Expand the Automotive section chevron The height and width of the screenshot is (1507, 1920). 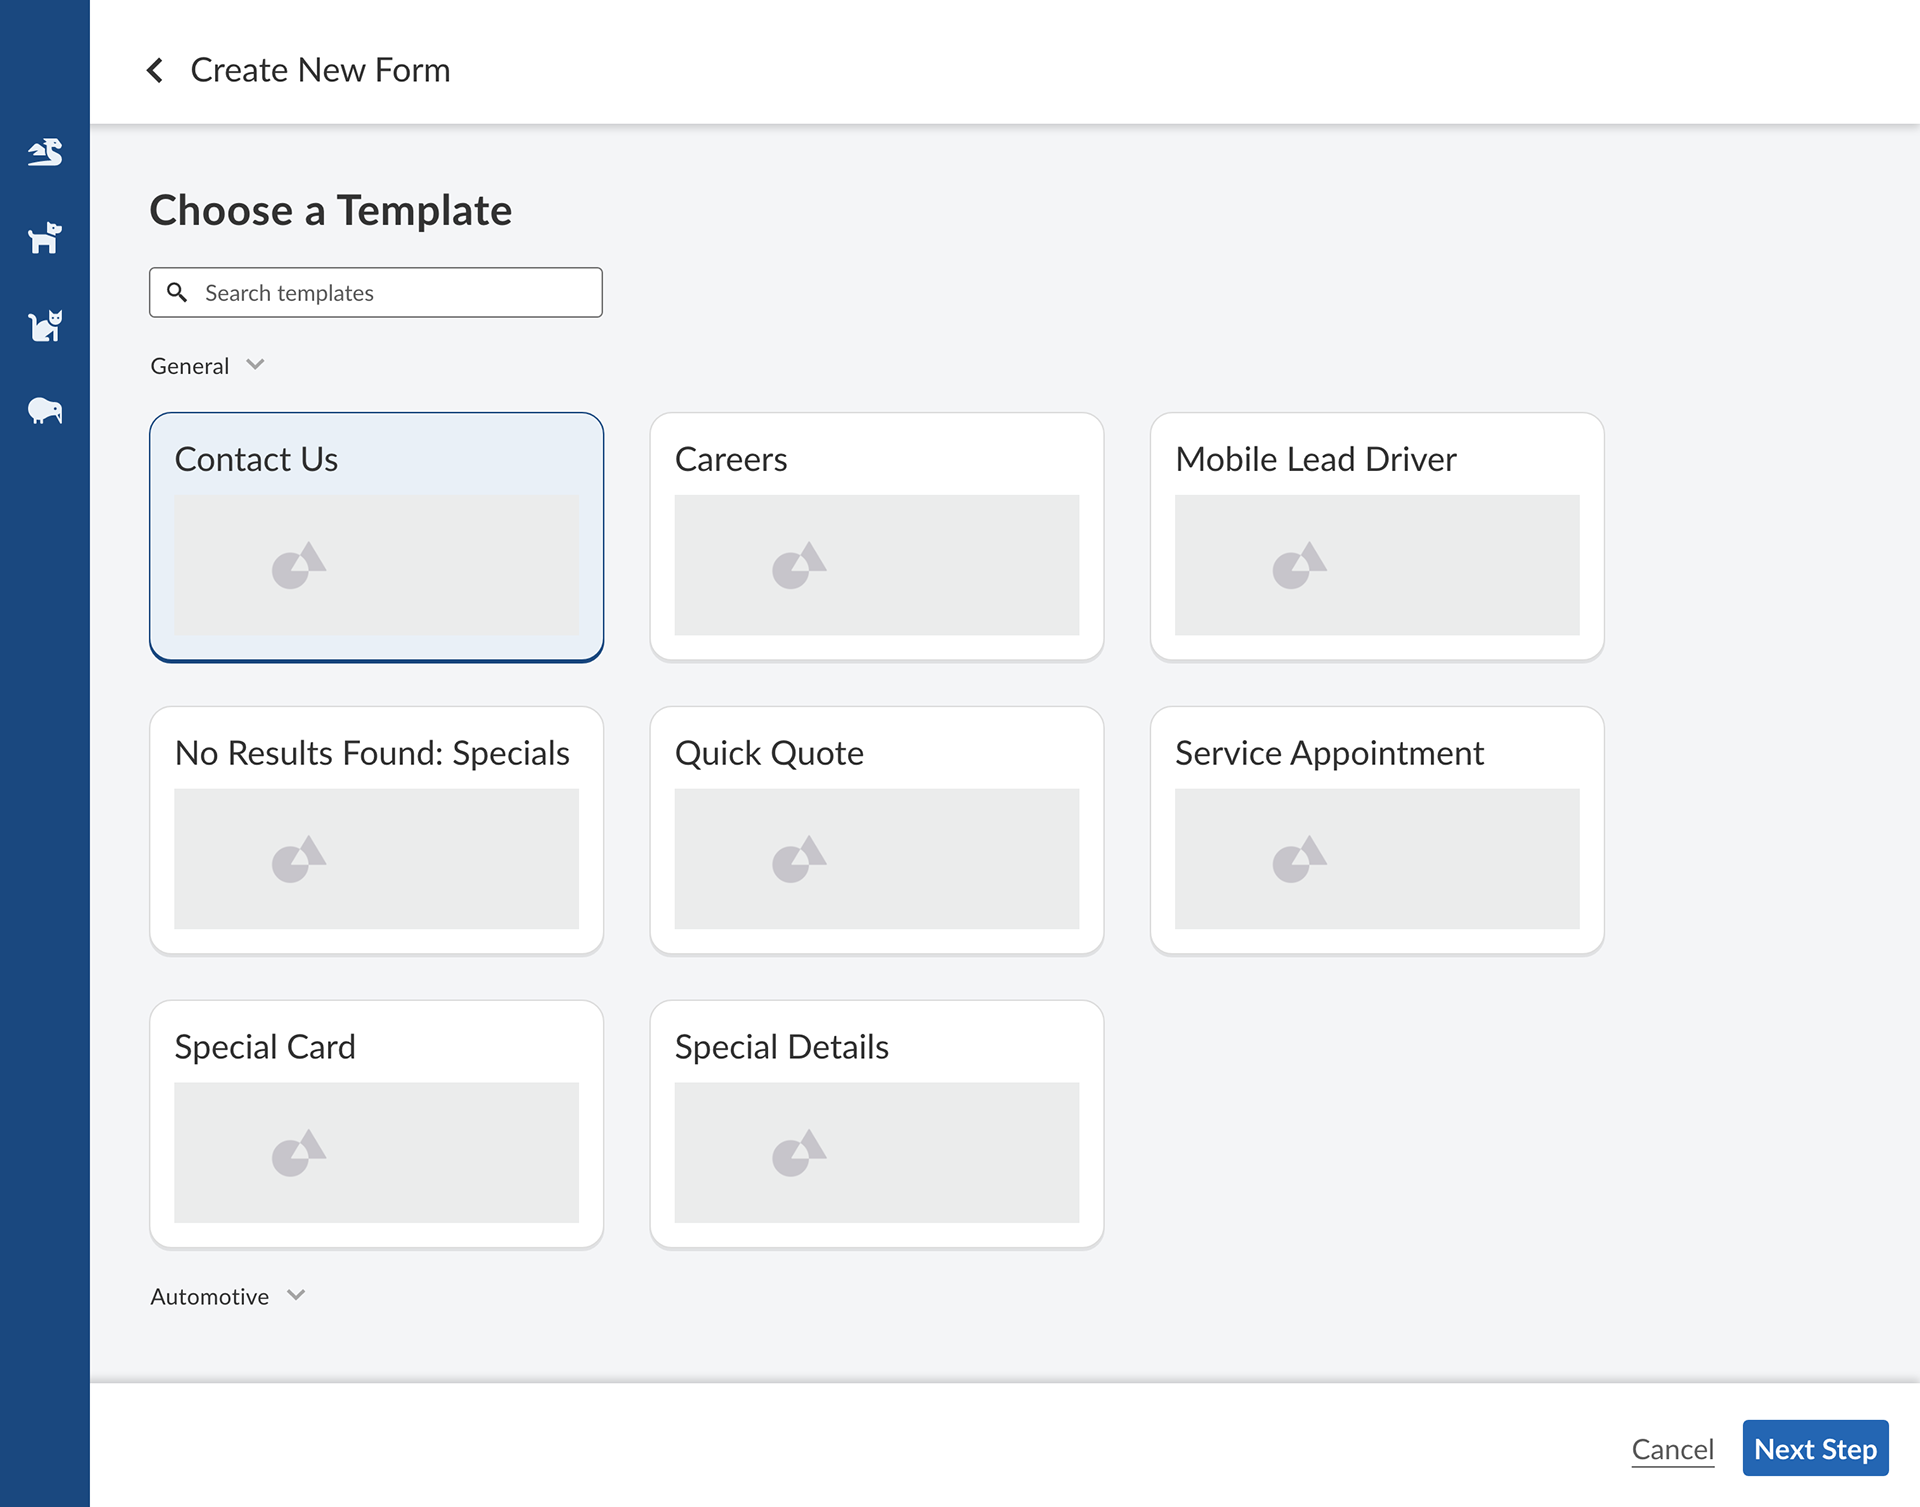click(296, 1295)
